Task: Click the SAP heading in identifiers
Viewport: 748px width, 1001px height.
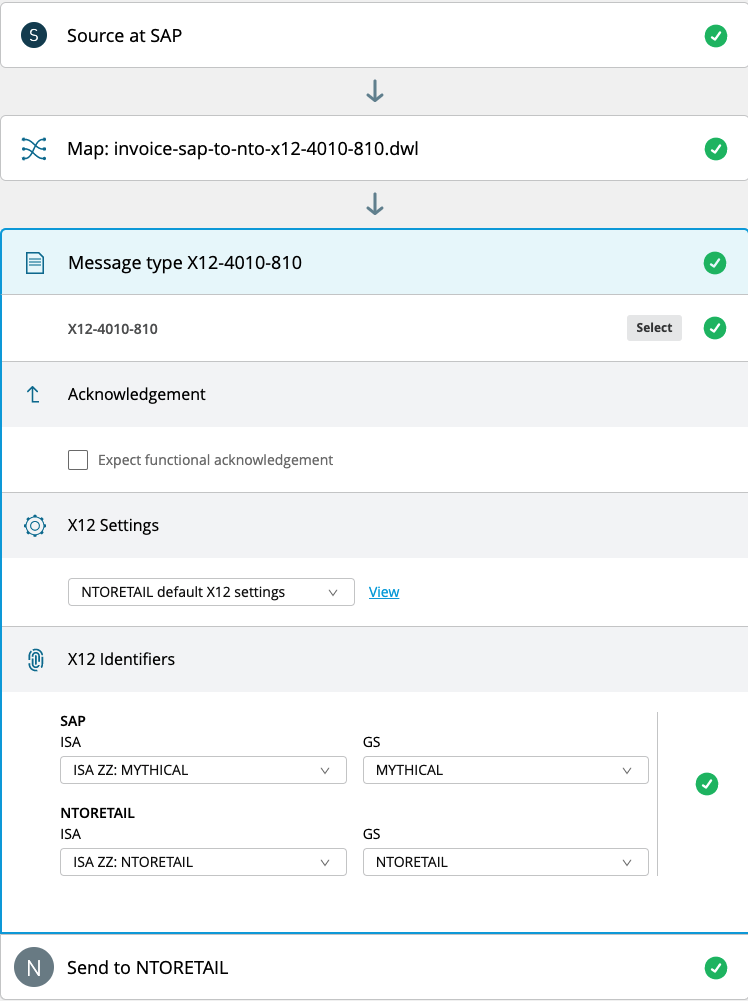Action: point(73,721)
